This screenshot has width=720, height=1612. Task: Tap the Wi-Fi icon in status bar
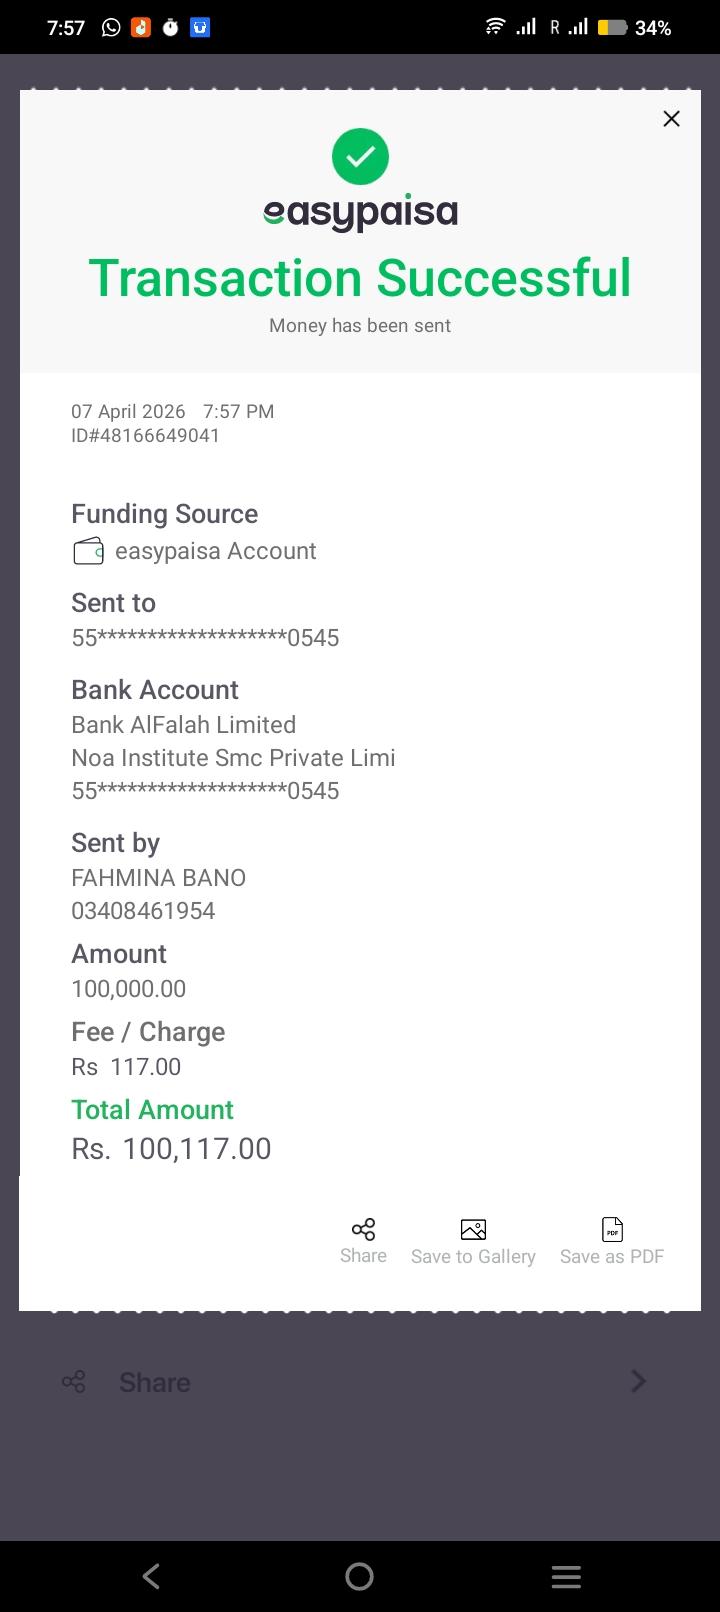click(495, 27)
